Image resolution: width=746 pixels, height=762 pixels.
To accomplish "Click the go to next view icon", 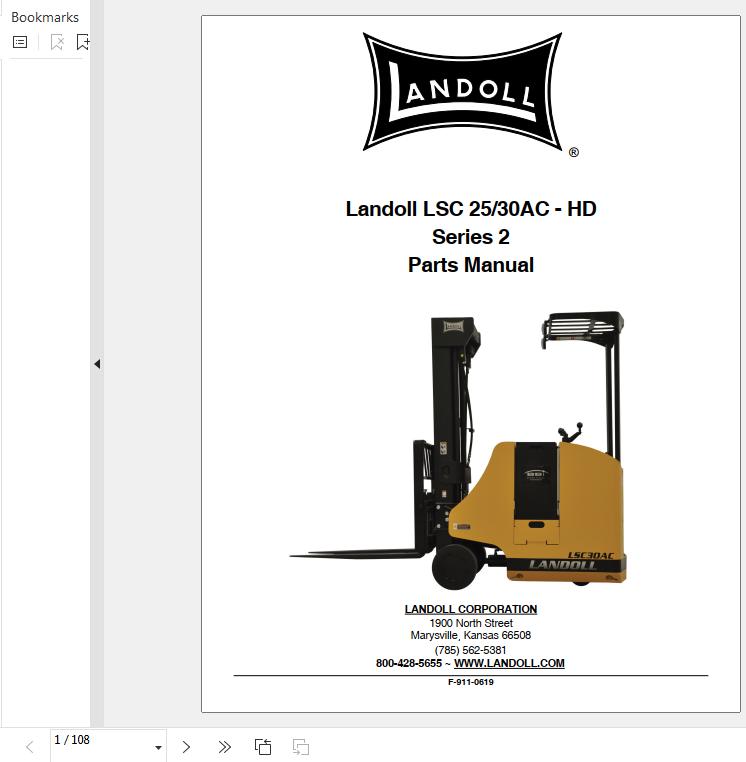I will point(301,747).
